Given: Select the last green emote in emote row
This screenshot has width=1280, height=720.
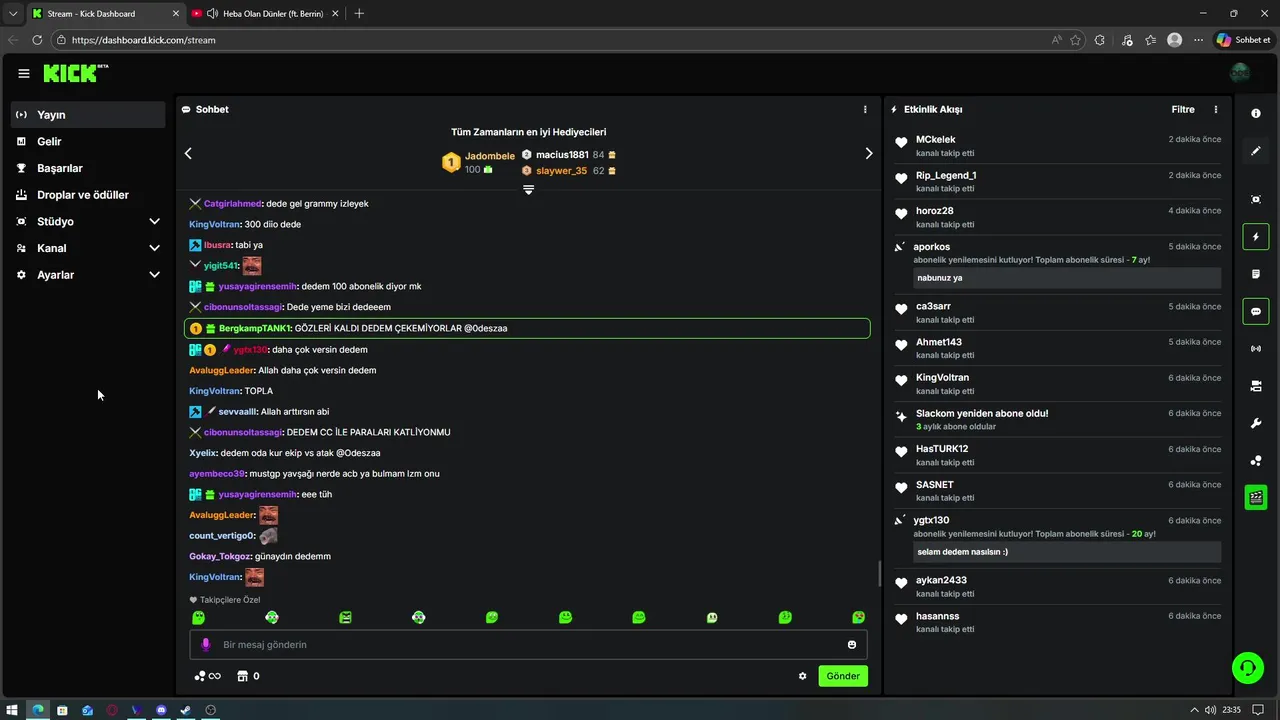Looking at the screenshot, I should (x=858, y=618).
